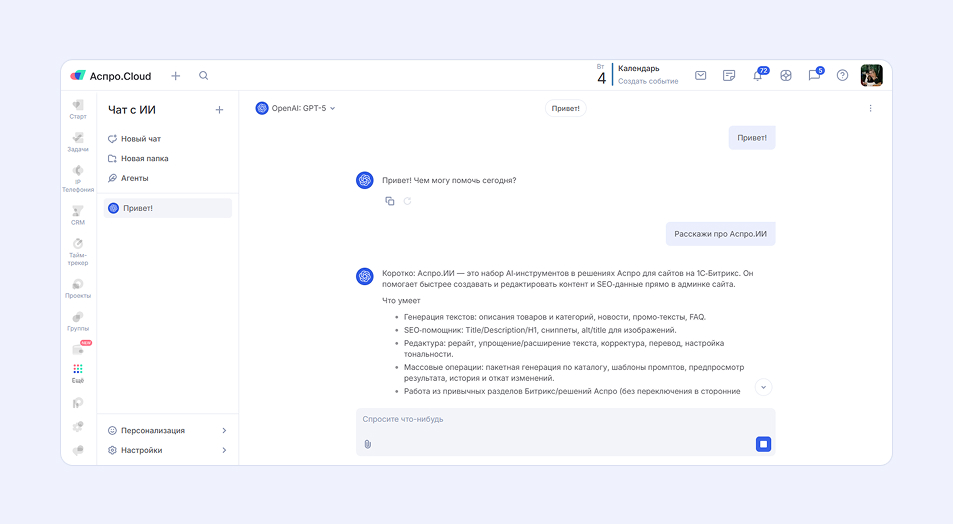Open Группы in the left sidebar
This screenshot has height=524, width=953.
tap(78, 322)
